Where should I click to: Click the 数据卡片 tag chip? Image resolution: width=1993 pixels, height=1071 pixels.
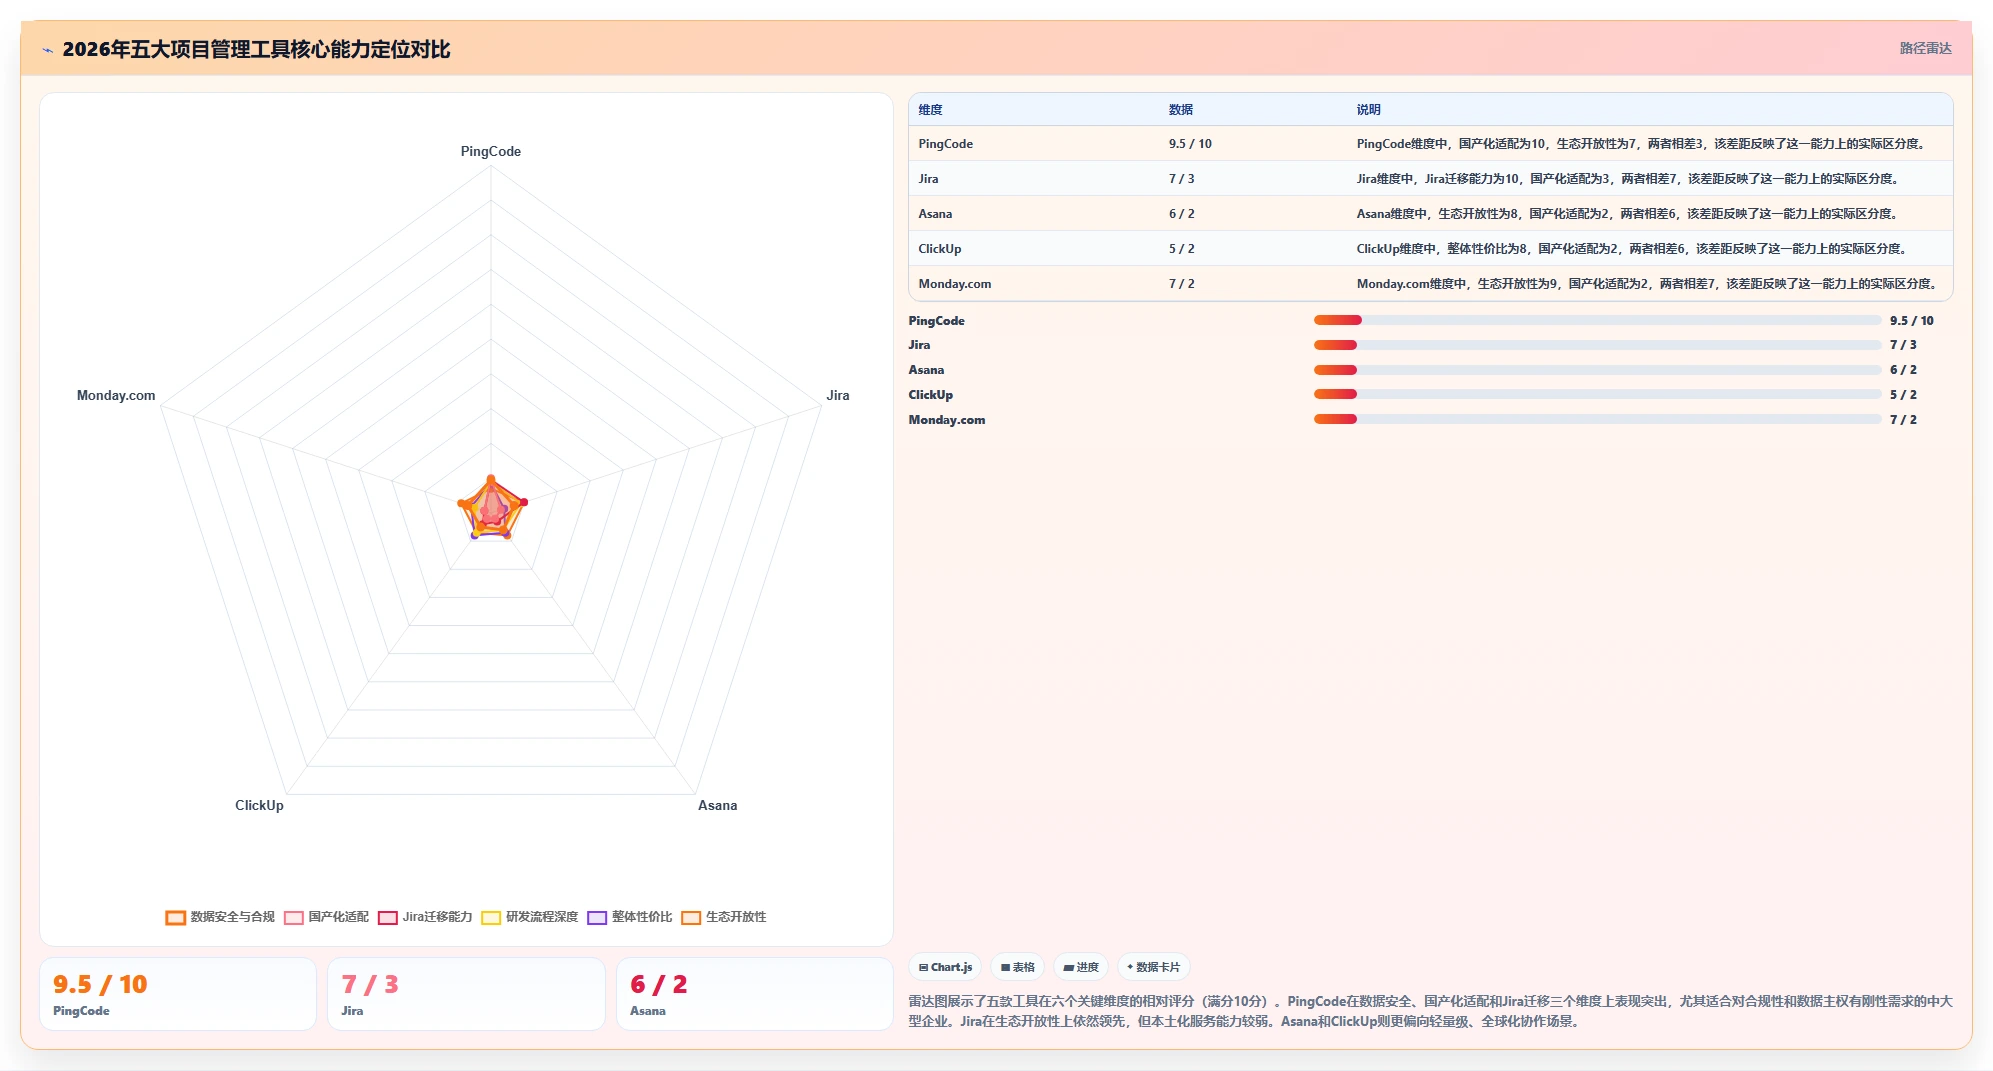(1153, 967)
